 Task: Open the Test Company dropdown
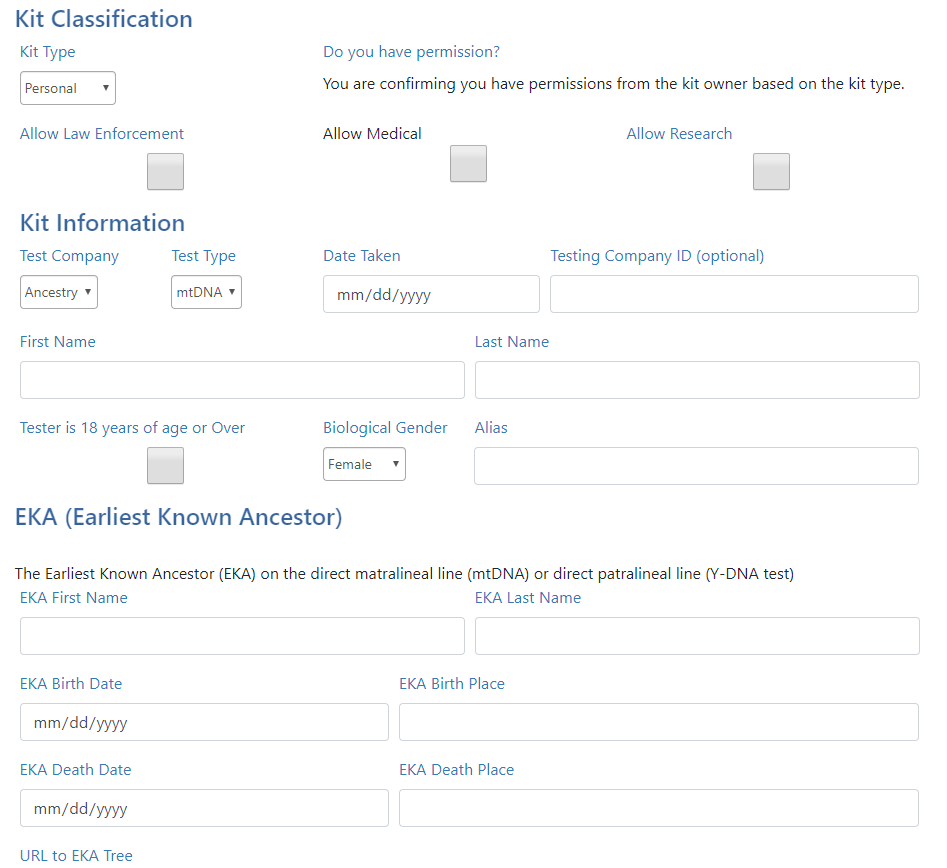click(59, 292)
